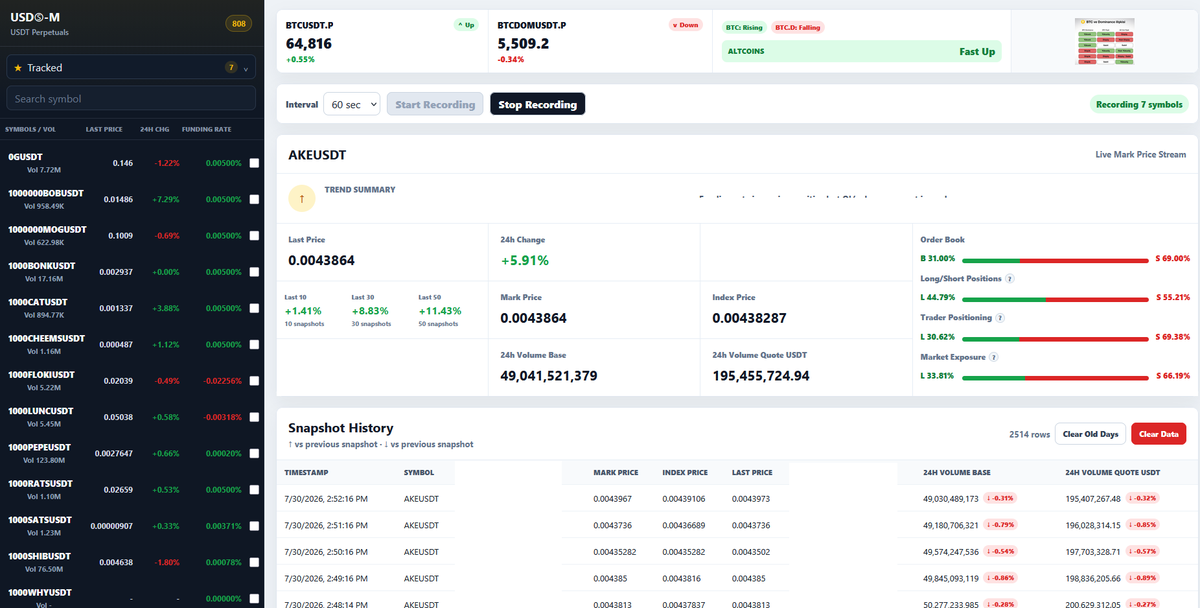Screen dimensions: 1200x608
Task: Click the 24h Change +5.91% value
Action: click(x=525, y=260)
